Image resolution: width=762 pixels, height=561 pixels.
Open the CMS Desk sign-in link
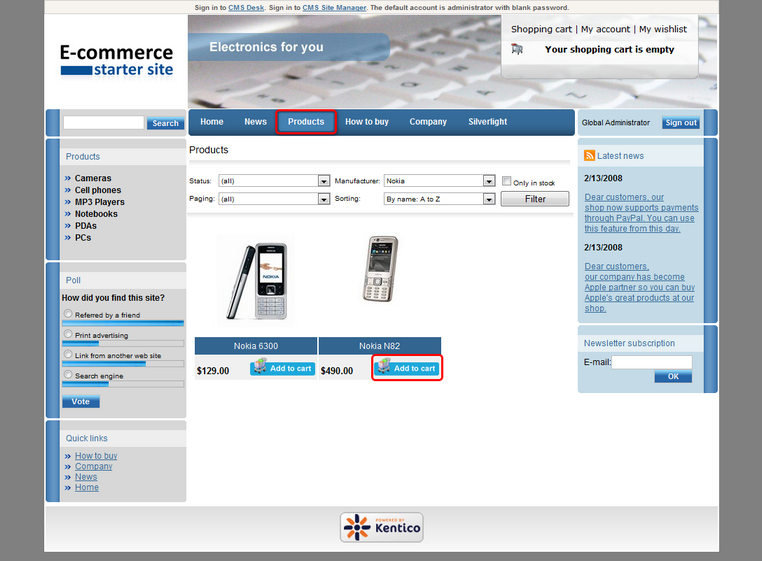click(x=246, y=7)
